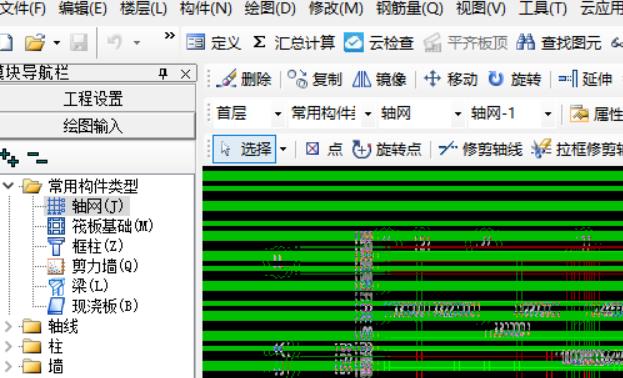Click the expand-all plus icon

pos(10,158)
